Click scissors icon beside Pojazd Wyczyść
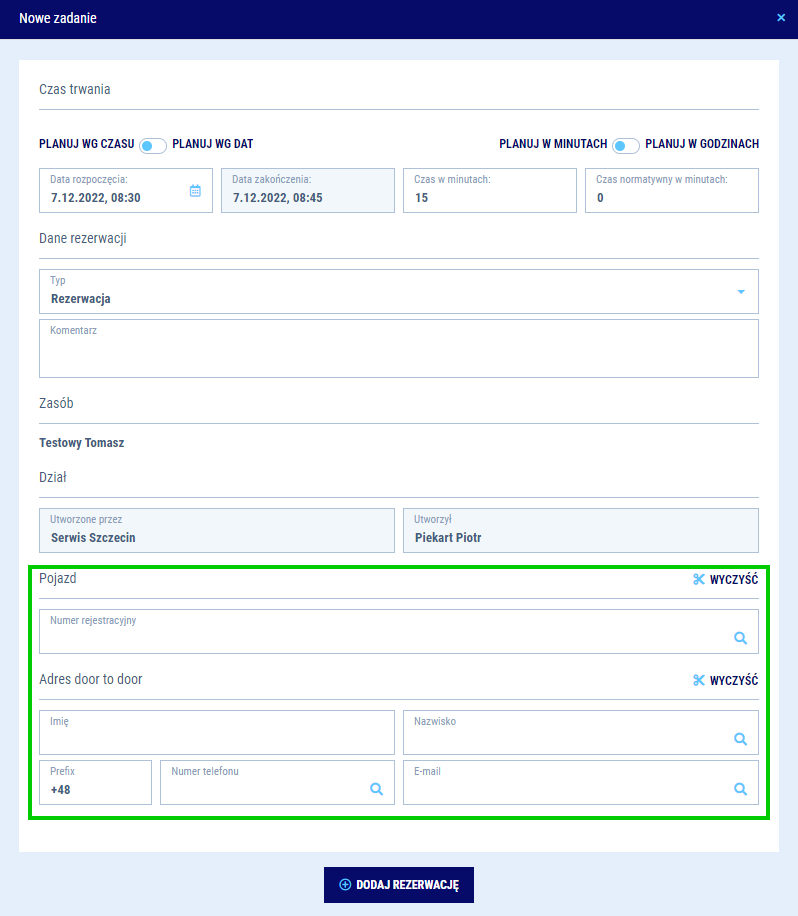This screenshot has width=798, height=916. (699, 579)
